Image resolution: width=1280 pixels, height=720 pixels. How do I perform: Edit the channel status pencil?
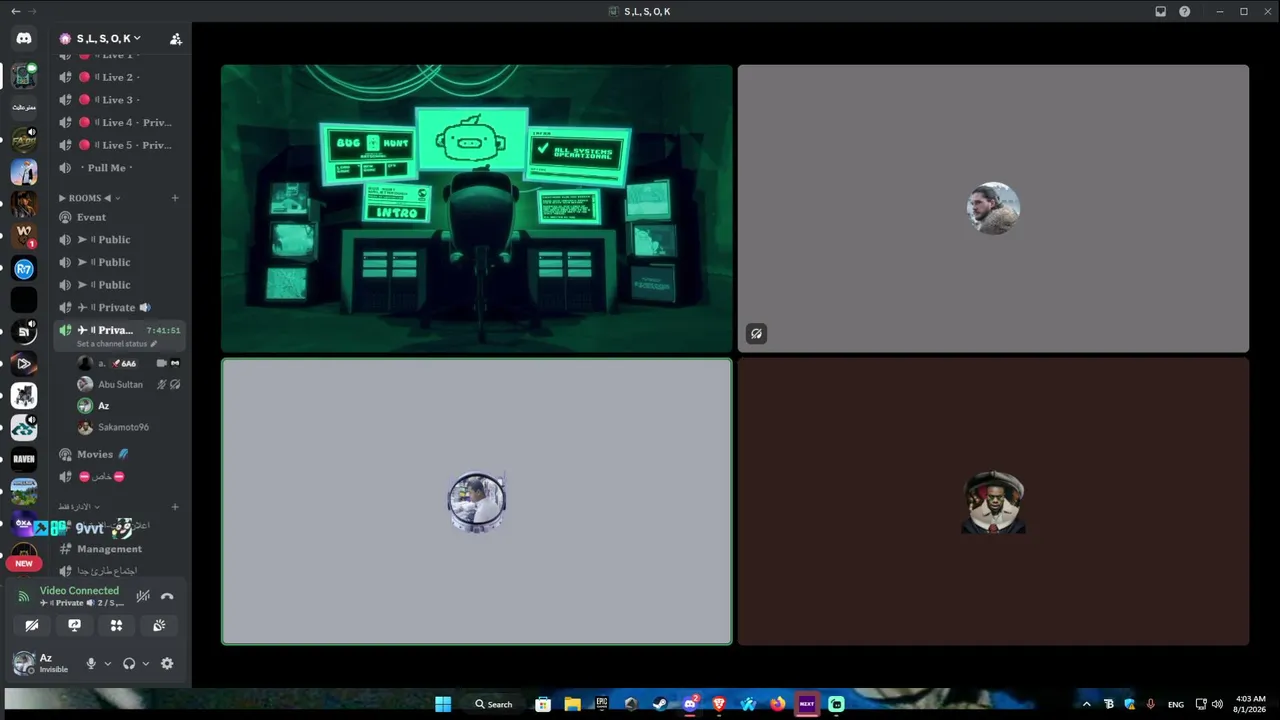(x=153, y=344)
